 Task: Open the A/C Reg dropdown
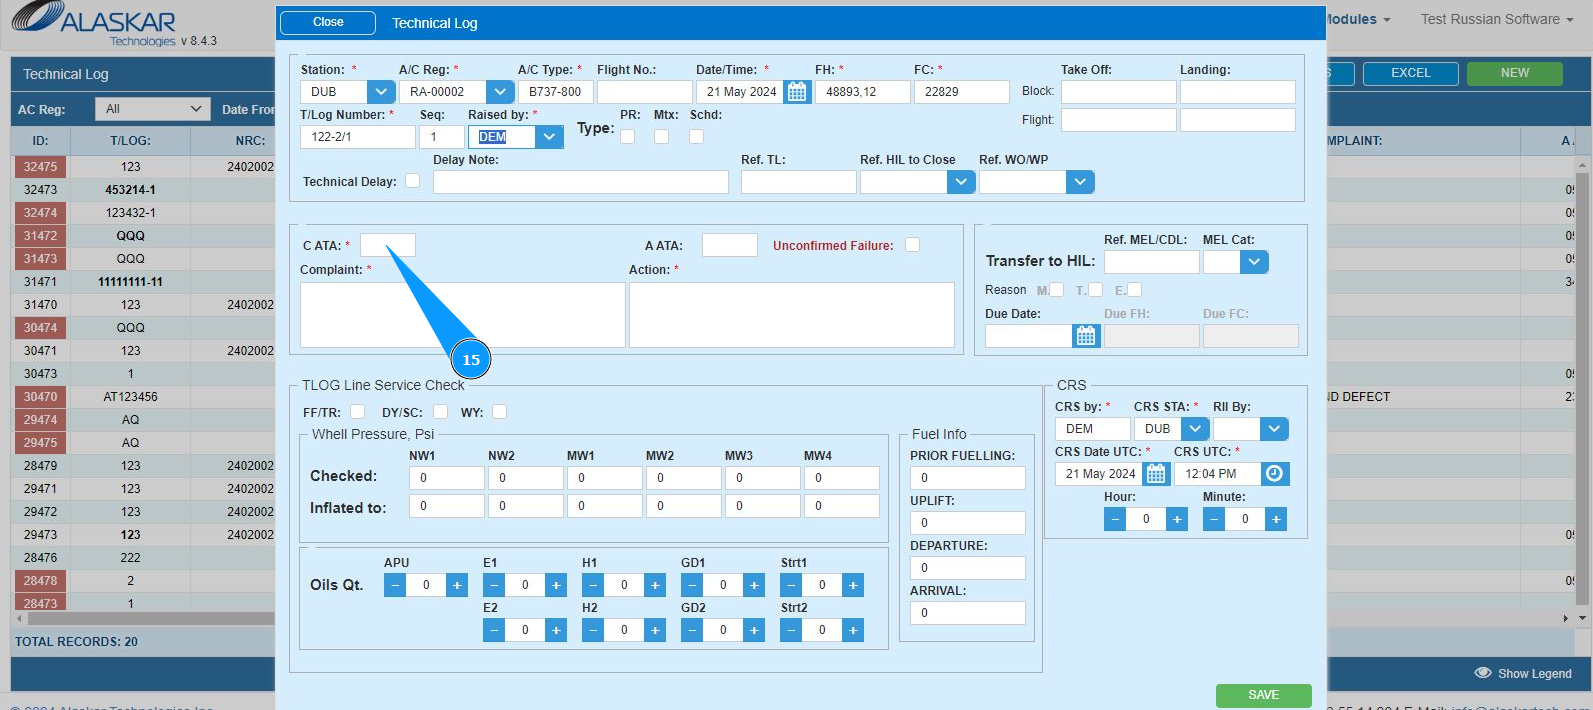tap(500, 92)
